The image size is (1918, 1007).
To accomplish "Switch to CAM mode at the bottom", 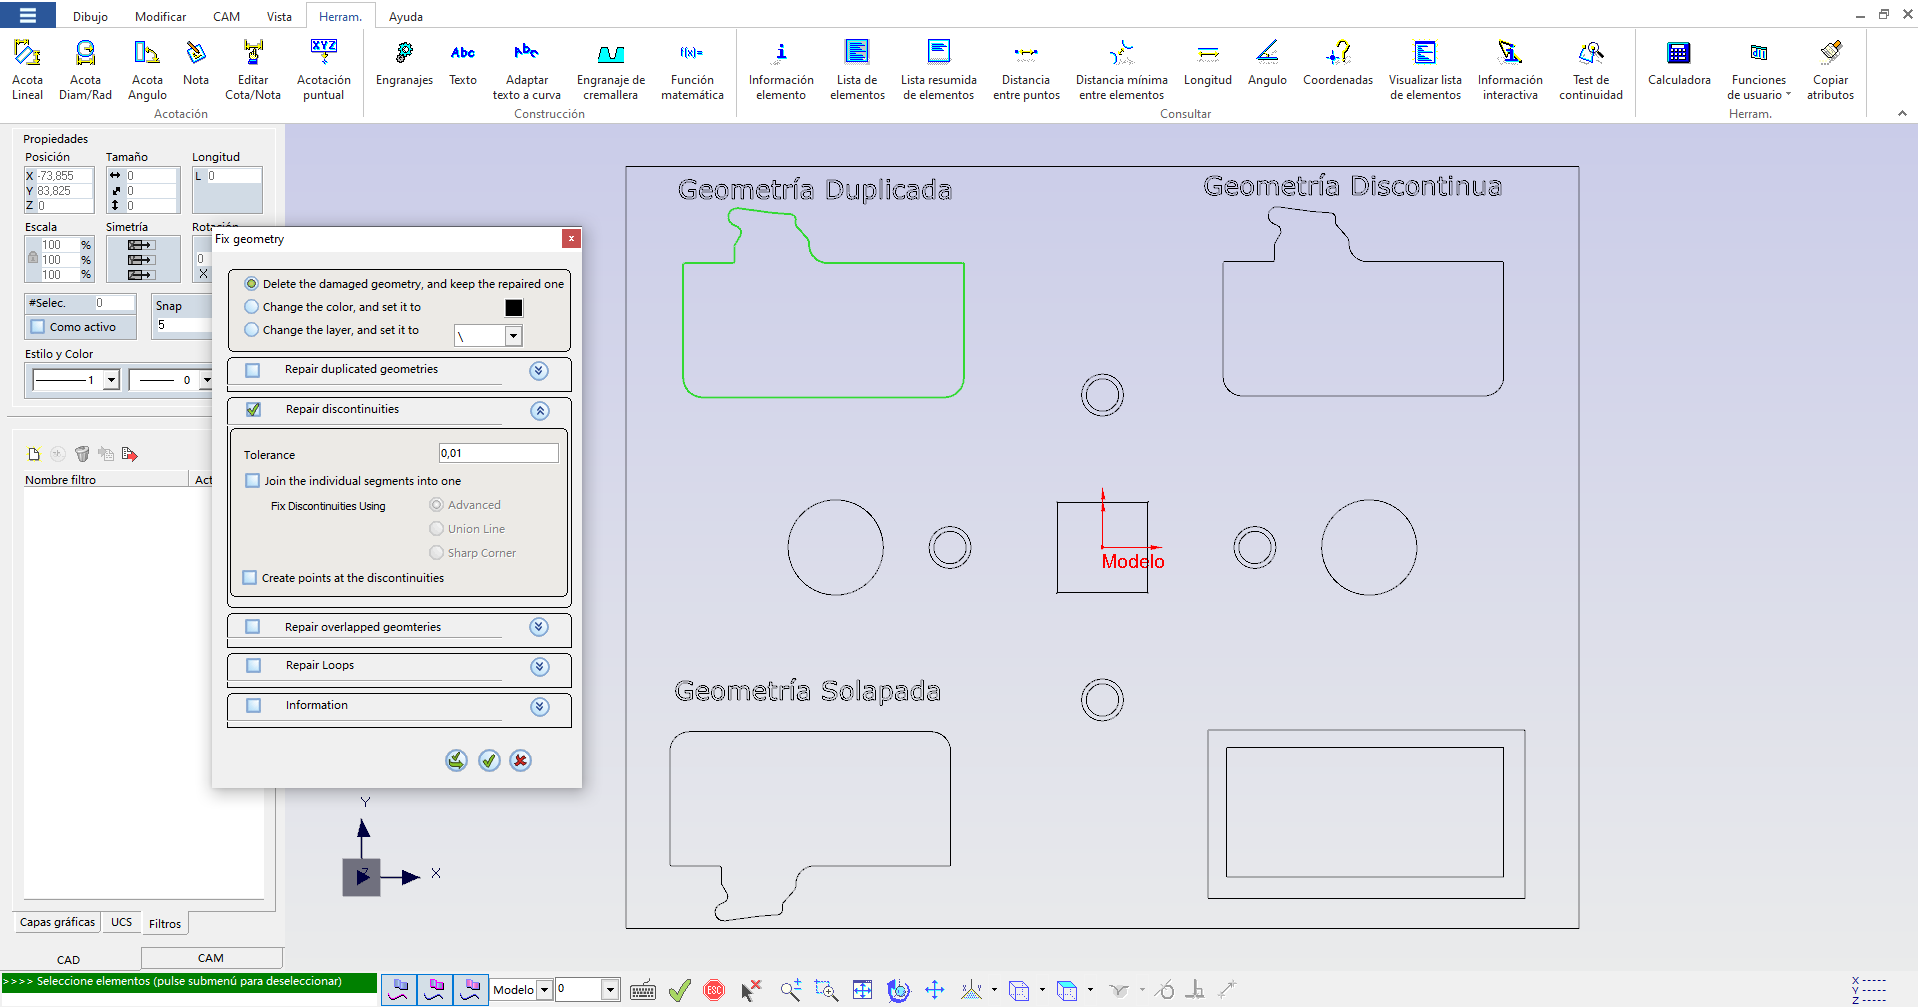I will point(210,957).
